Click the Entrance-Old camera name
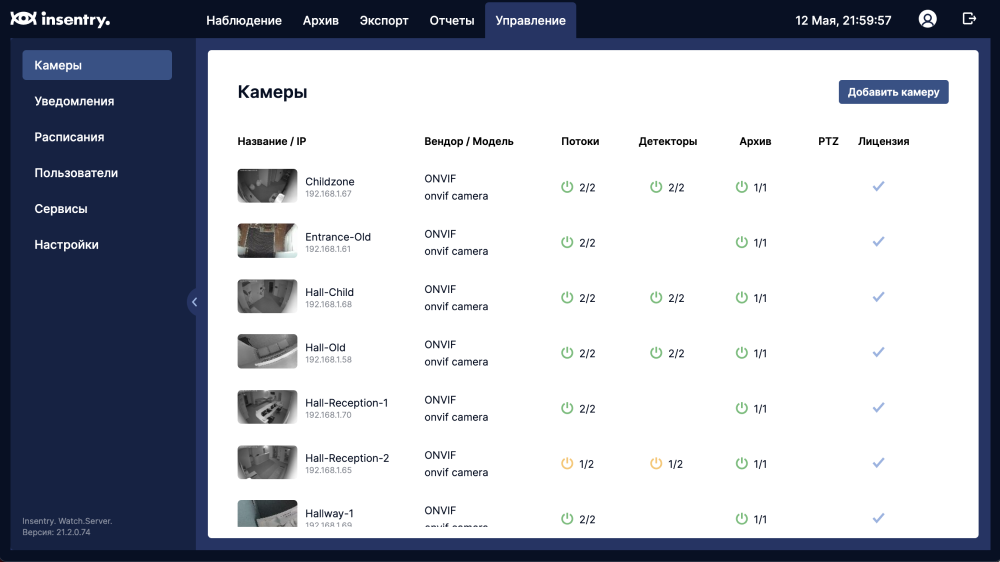Viewport: 1000px width, 562px height. [x=338, y=237]
